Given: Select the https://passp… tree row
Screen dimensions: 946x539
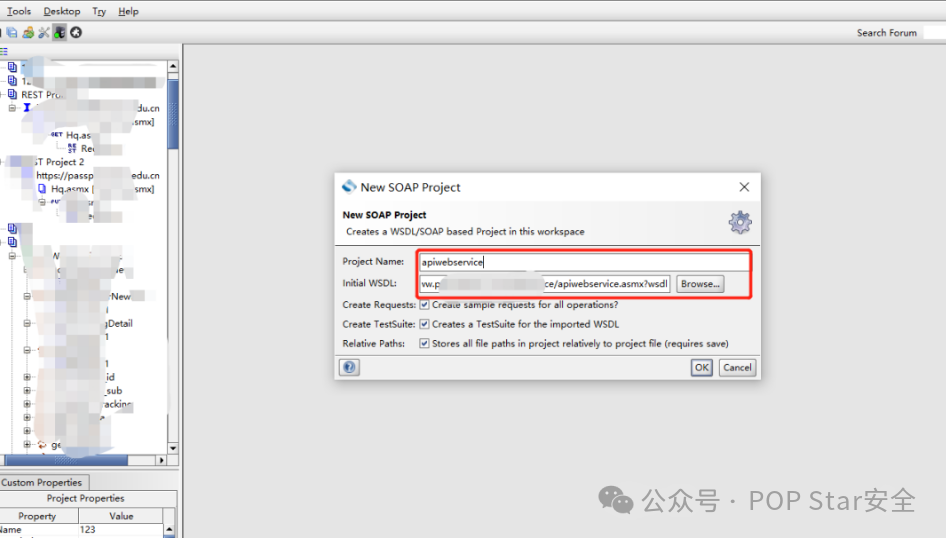Looking at the screenshot, I should click(x=98, y=175).
